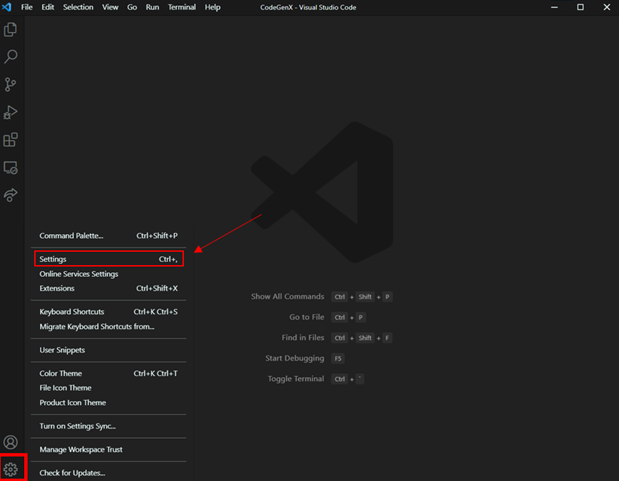The image size is (619, 481).
Task: Select Check for Updates...
Action: pyautogui.click(x=109, y=473)
